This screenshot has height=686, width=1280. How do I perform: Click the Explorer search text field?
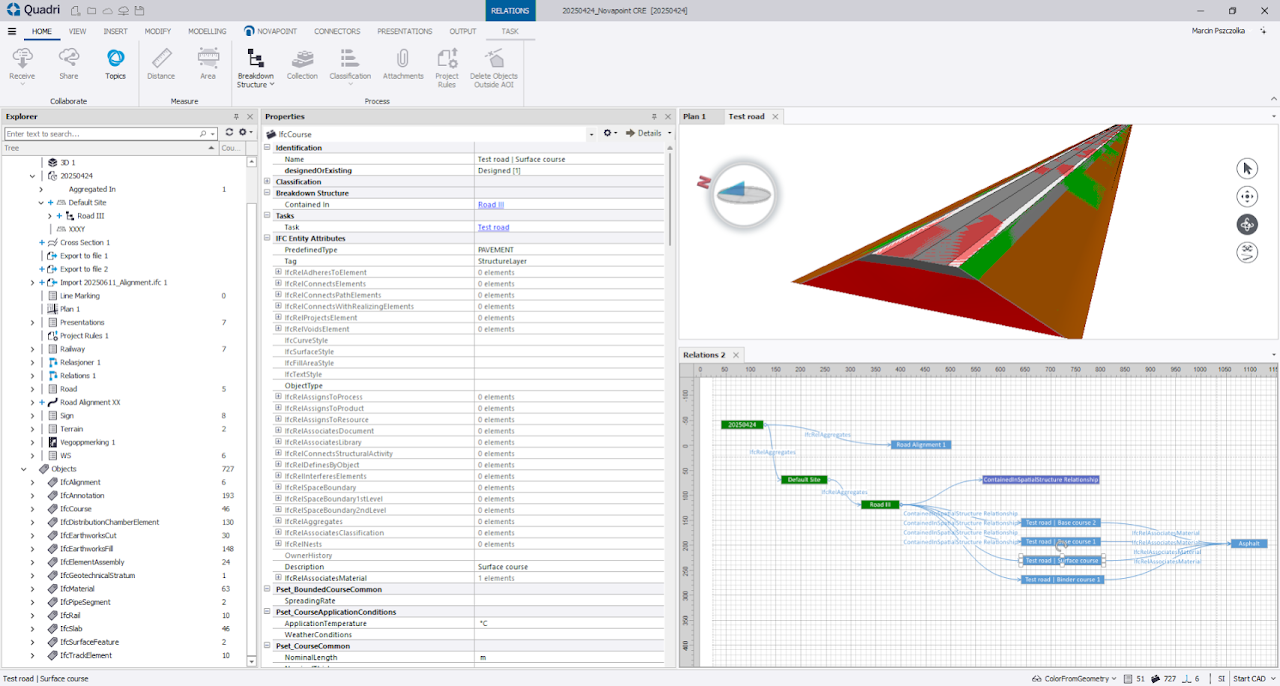(x=100, y=133)
